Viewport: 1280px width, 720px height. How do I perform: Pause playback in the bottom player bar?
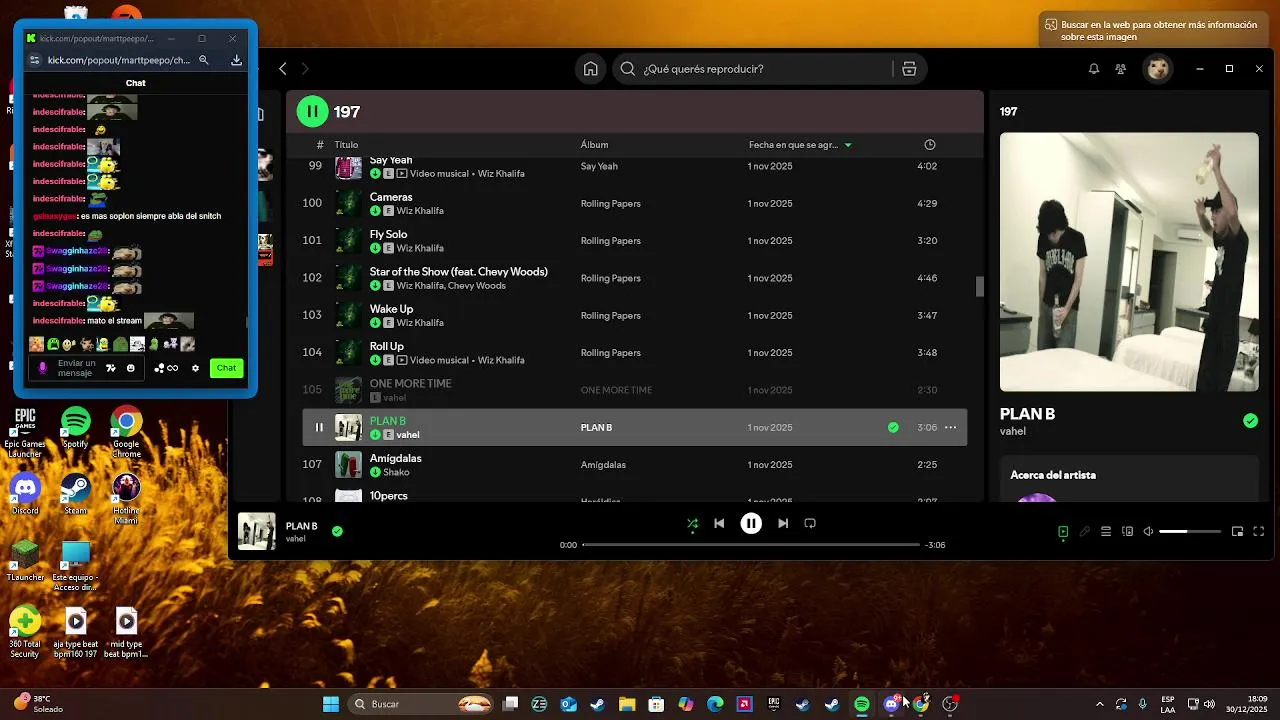click(751, 523)
